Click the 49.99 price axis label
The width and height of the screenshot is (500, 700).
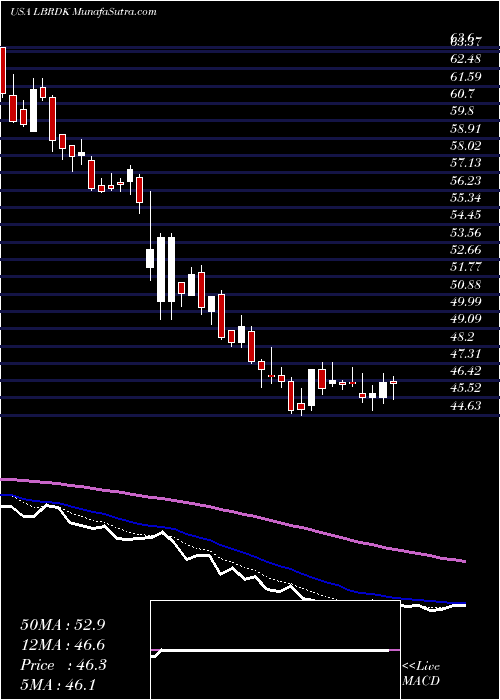465,301
